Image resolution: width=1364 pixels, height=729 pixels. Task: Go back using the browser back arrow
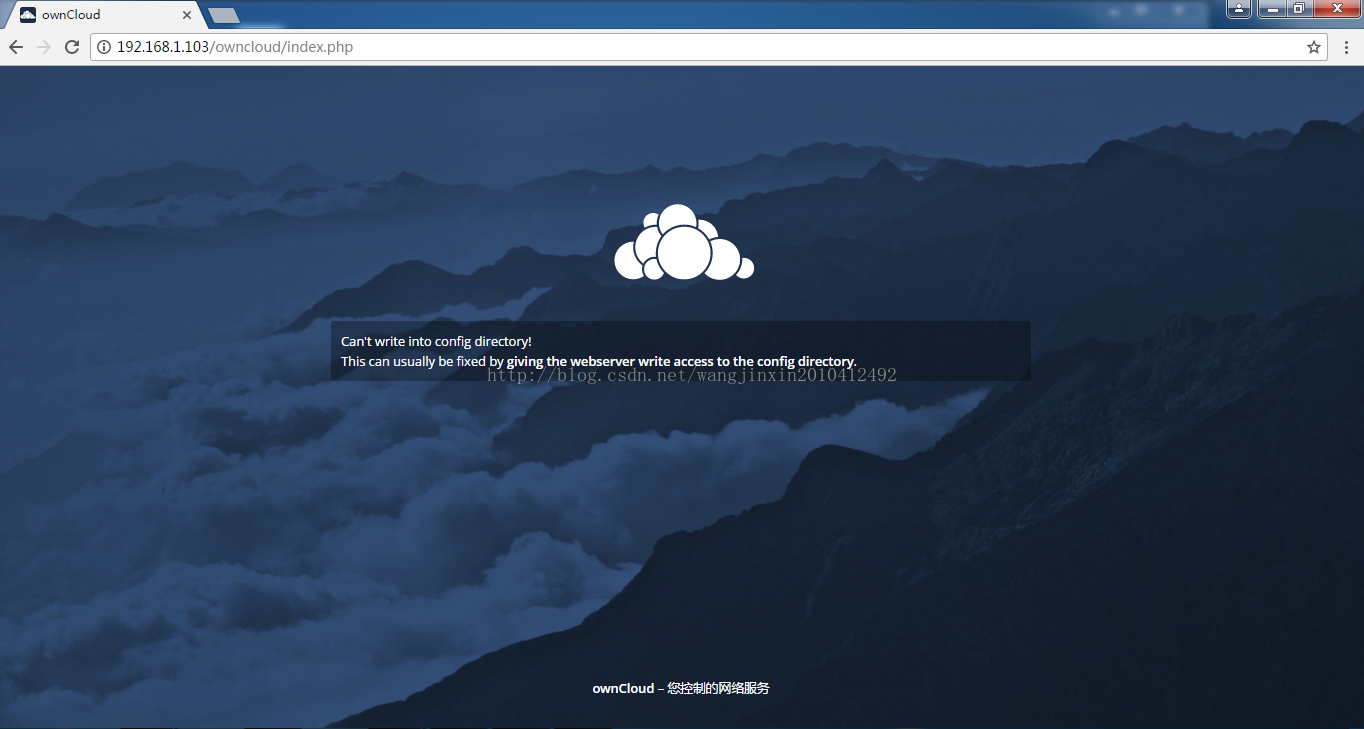(x=16, y=47)
